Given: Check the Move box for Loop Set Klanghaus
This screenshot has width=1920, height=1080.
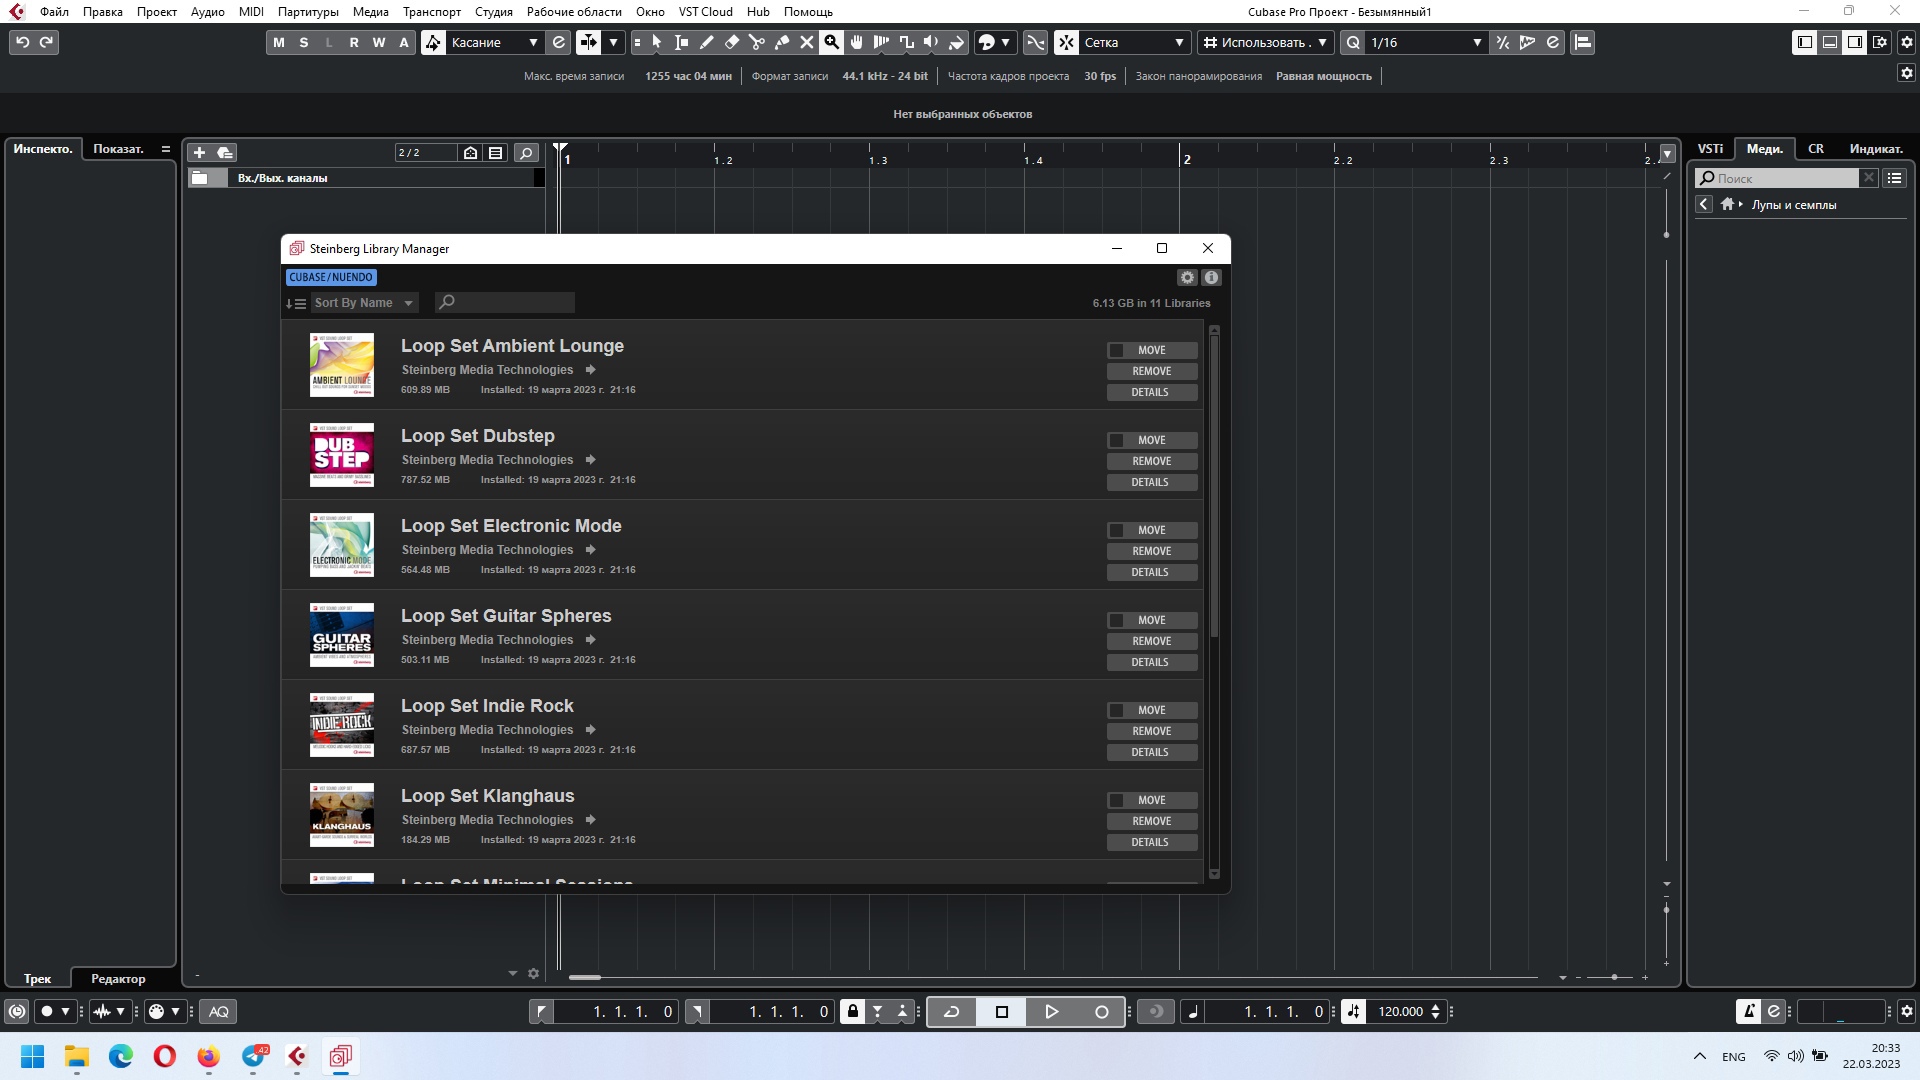Looking at the screenshot, I should 1117,800.
